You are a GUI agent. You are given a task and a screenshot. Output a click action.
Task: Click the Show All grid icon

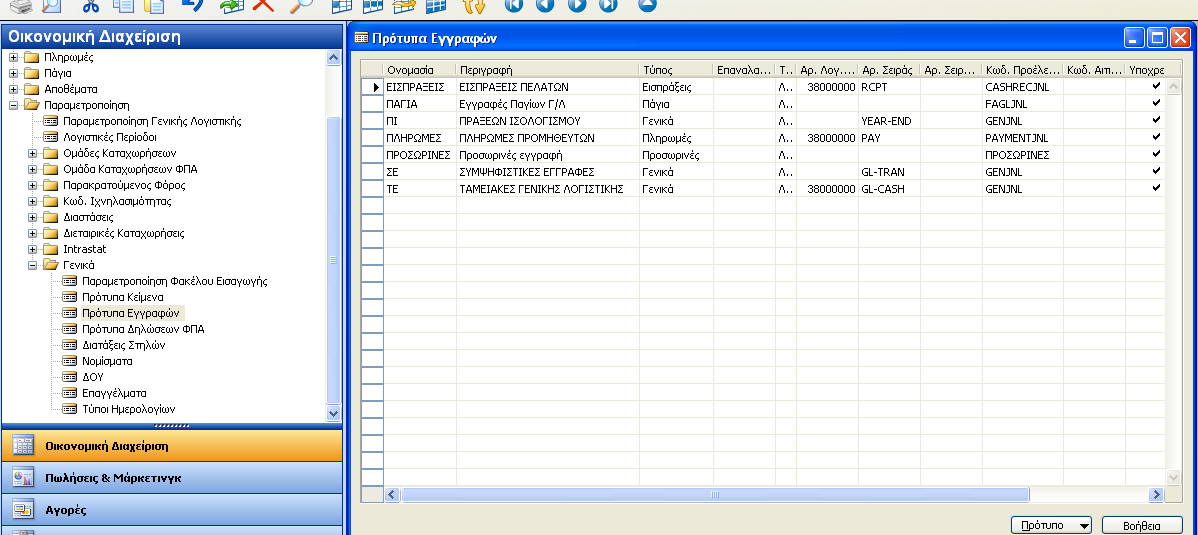click(x=435, y=6)
